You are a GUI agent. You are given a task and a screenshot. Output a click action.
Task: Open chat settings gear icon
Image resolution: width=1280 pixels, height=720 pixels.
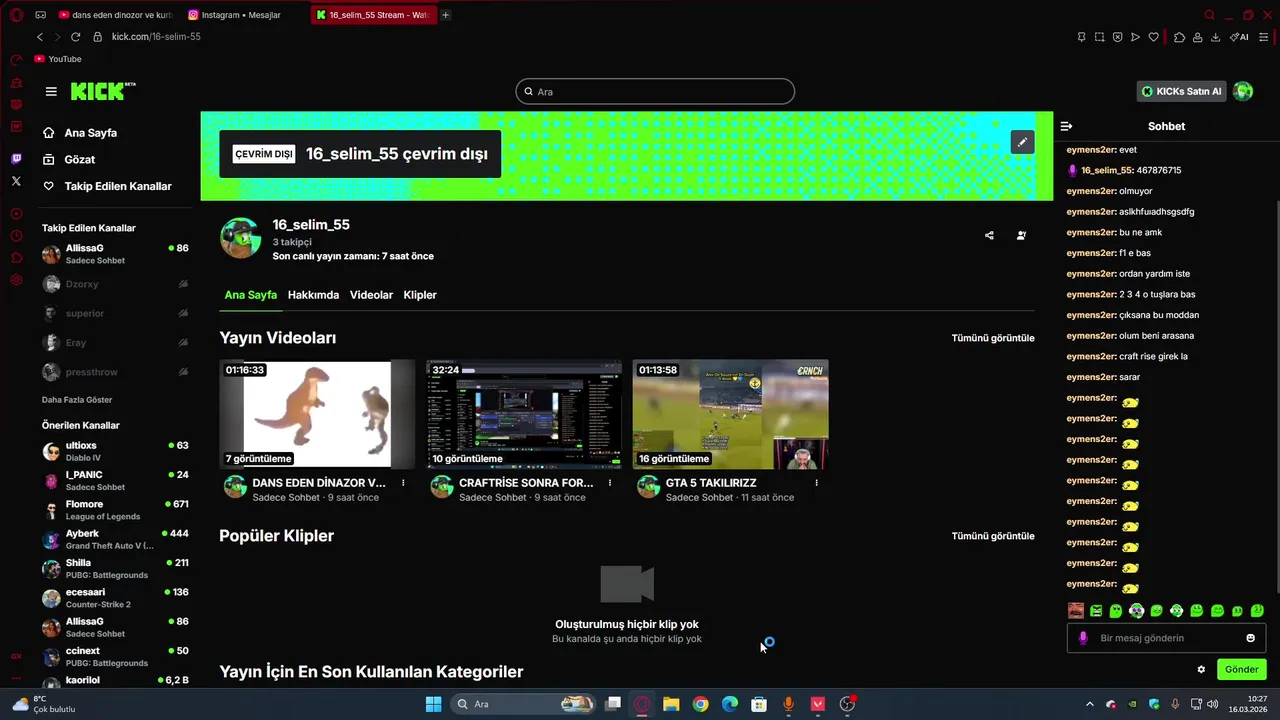pos(1201,669)
